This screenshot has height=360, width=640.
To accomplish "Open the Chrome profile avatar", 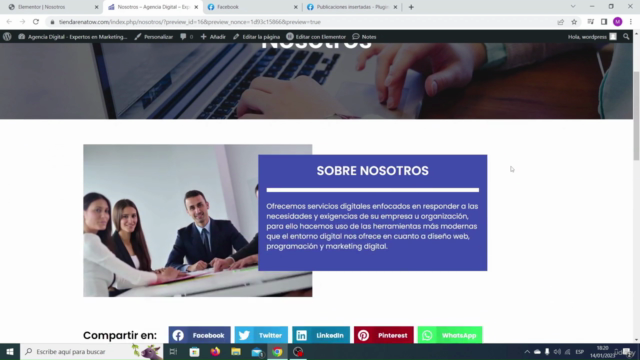I will coord(618,22).
